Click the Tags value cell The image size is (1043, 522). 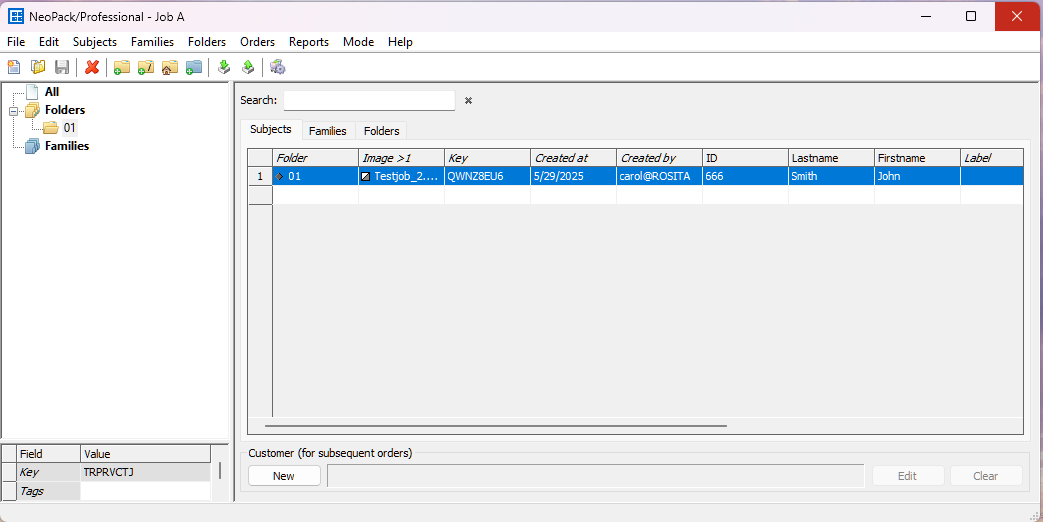point(145,491)
